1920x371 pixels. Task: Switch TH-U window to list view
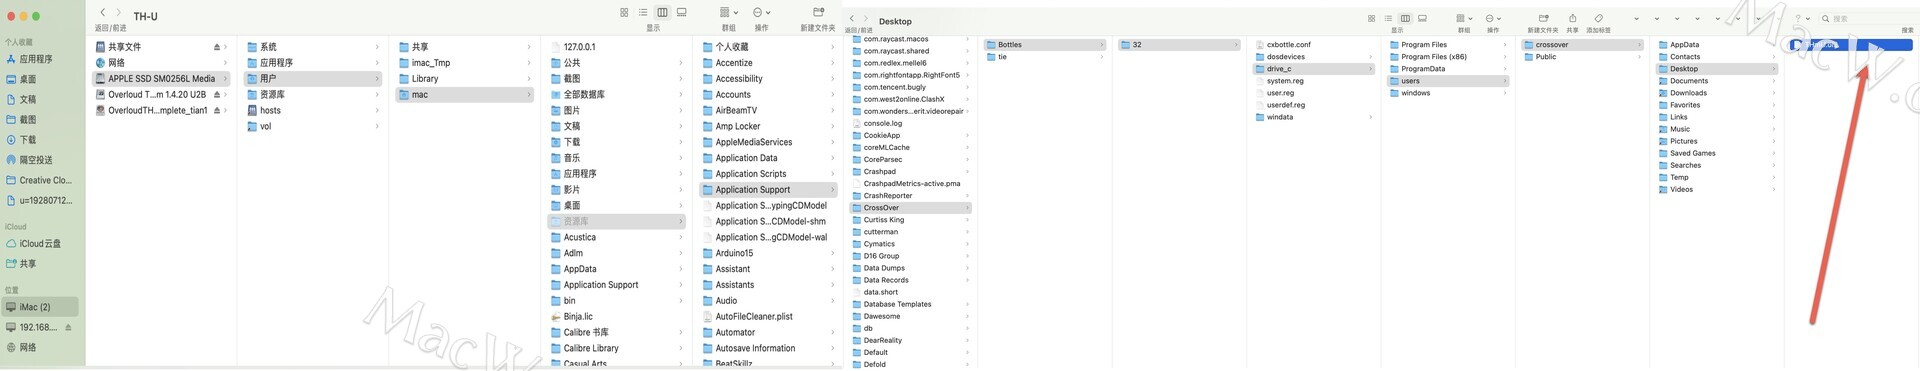coord(643,12)
